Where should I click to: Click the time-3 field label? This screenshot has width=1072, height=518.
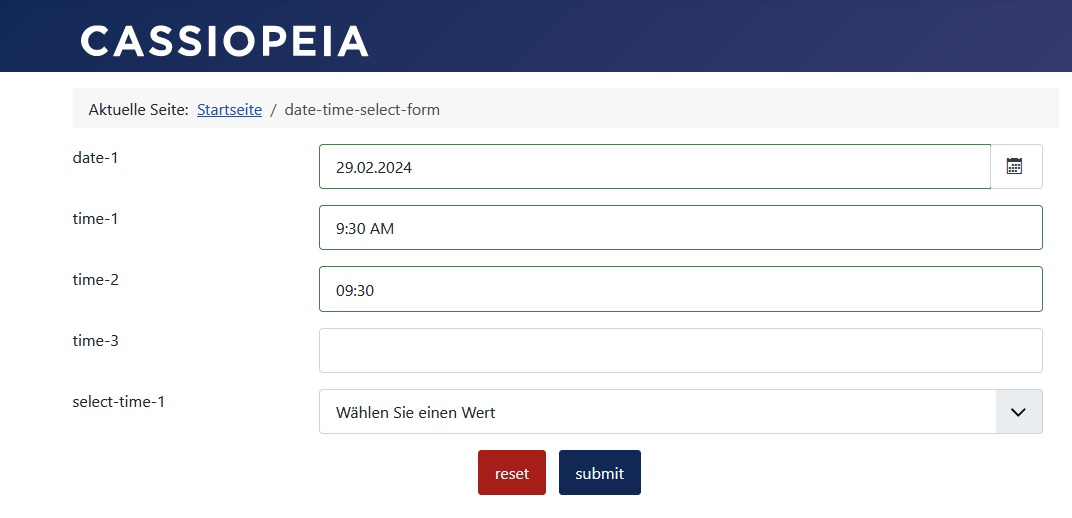click(x=96, y=341)
